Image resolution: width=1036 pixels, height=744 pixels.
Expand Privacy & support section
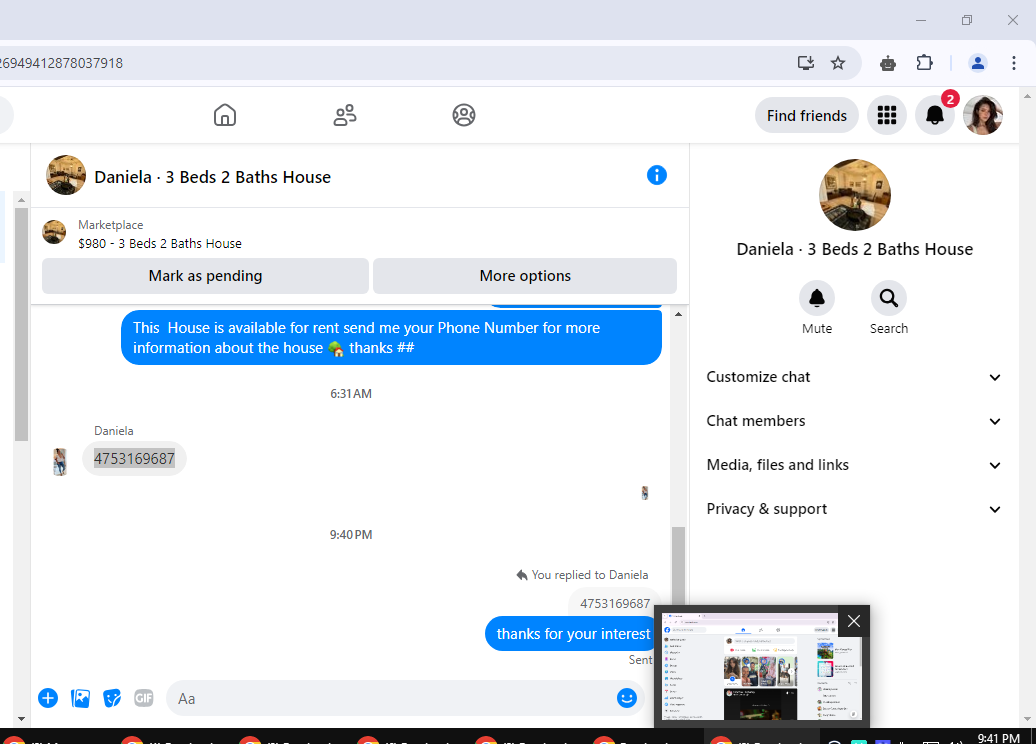click(x=854, y=509)
